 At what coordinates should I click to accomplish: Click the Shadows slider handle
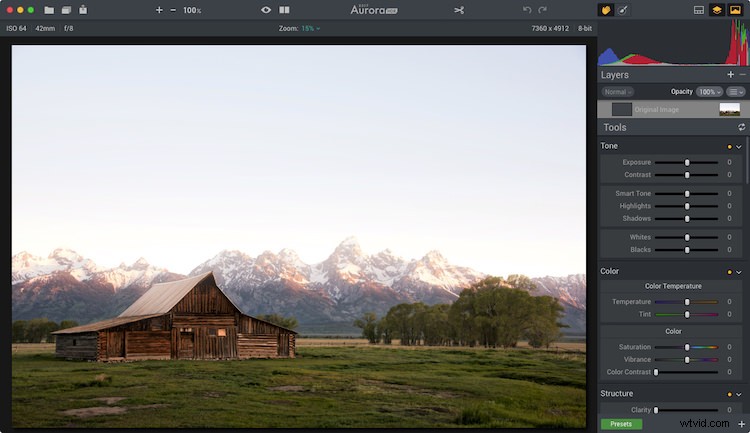687,219
